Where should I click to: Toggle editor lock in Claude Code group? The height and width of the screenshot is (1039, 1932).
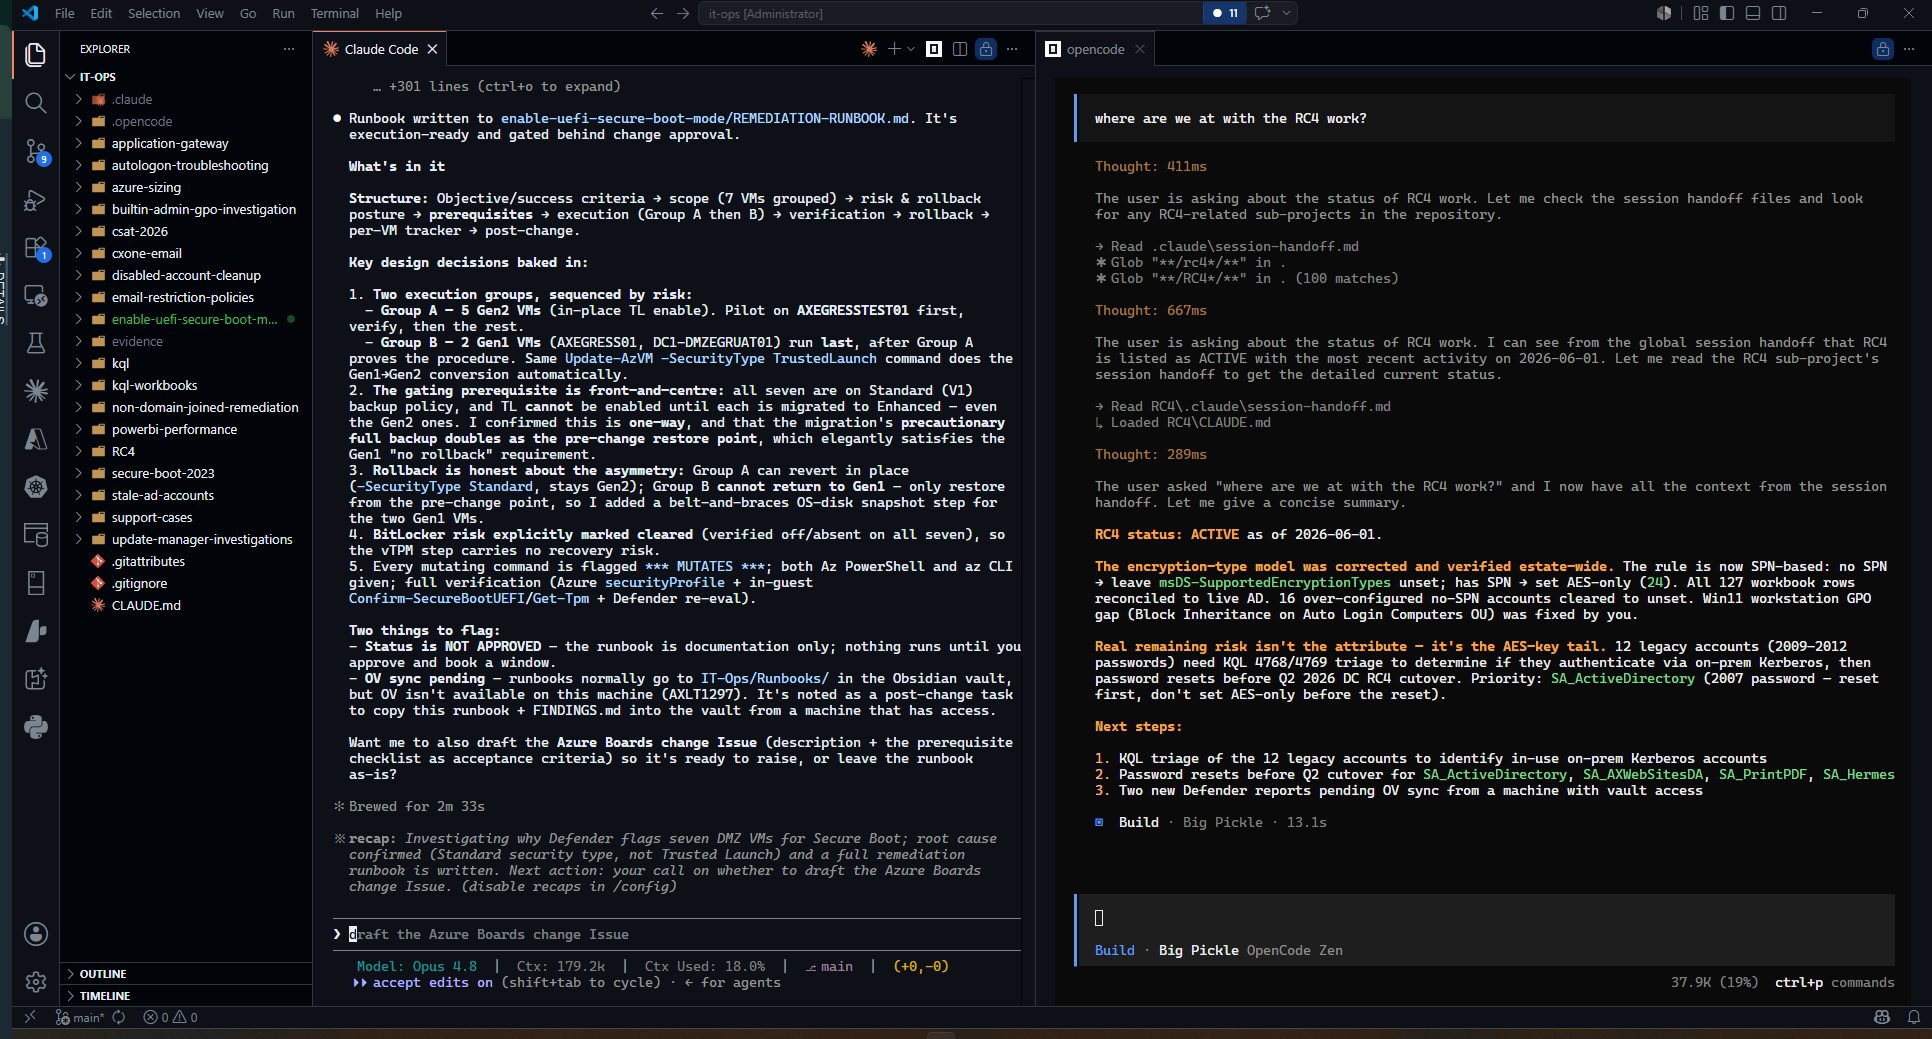coord(986,49)
